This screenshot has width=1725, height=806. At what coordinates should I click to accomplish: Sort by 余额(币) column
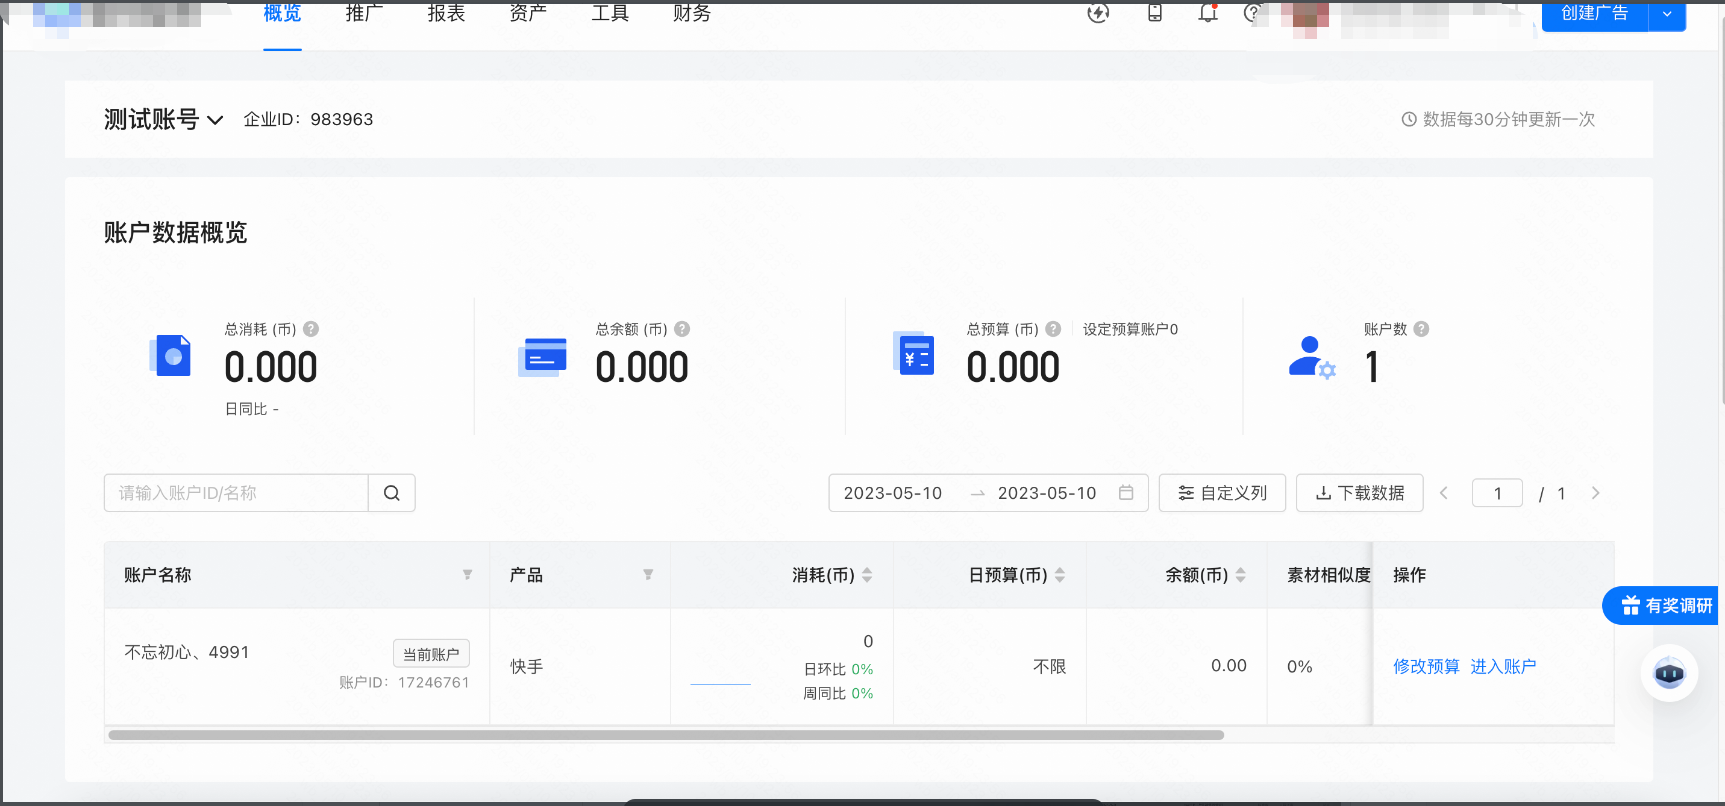click(x=1241, y=575)
